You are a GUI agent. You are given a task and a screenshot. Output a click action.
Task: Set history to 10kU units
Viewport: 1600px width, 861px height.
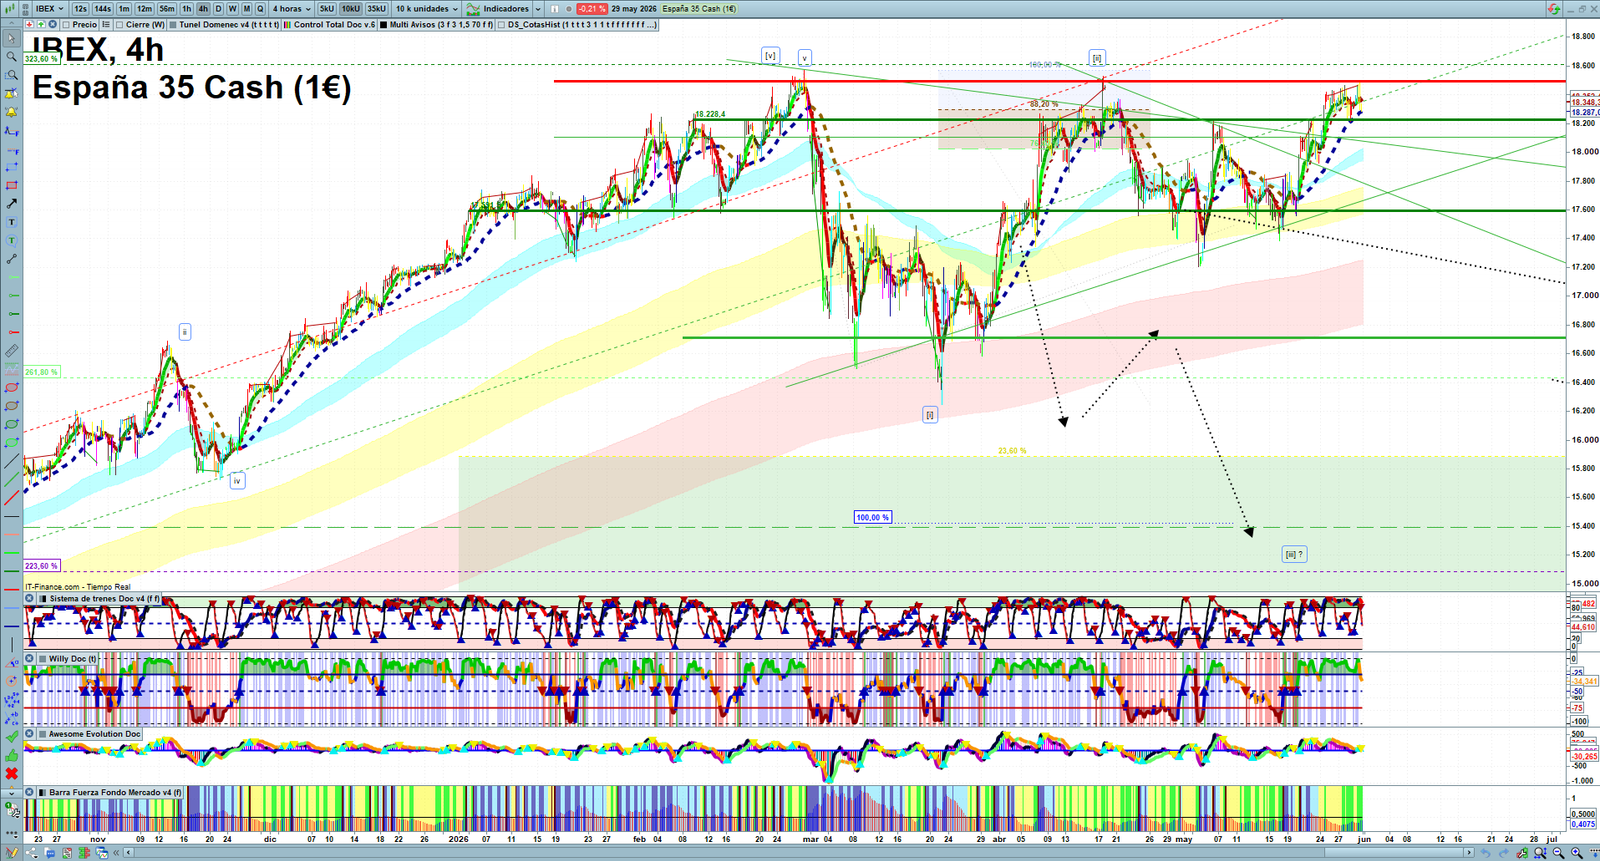point(350,8)
